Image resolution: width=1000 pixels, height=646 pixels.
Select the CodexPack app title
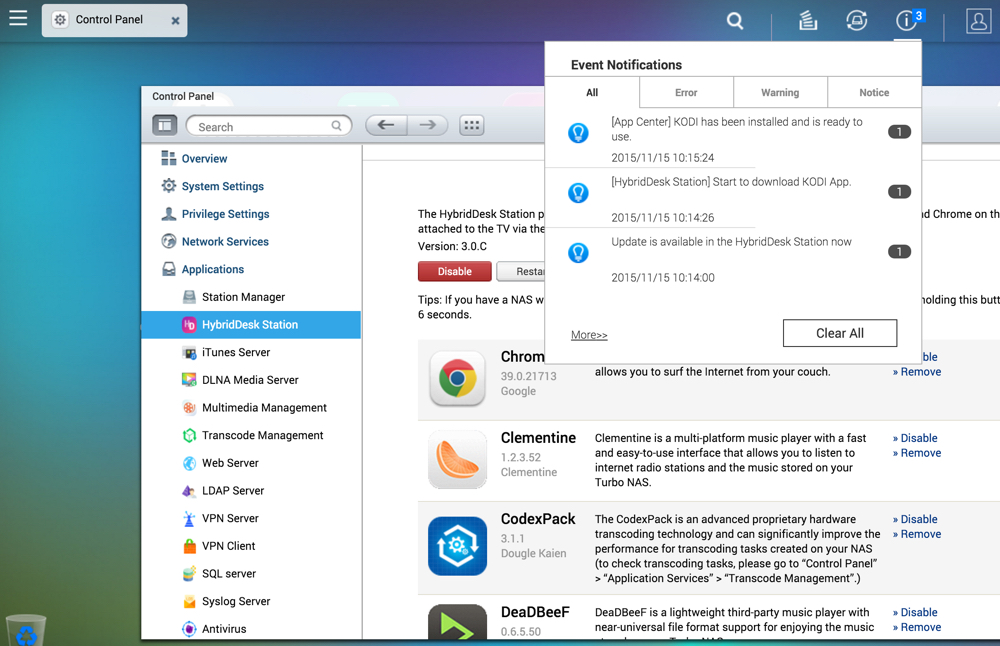tap(538, 518)
